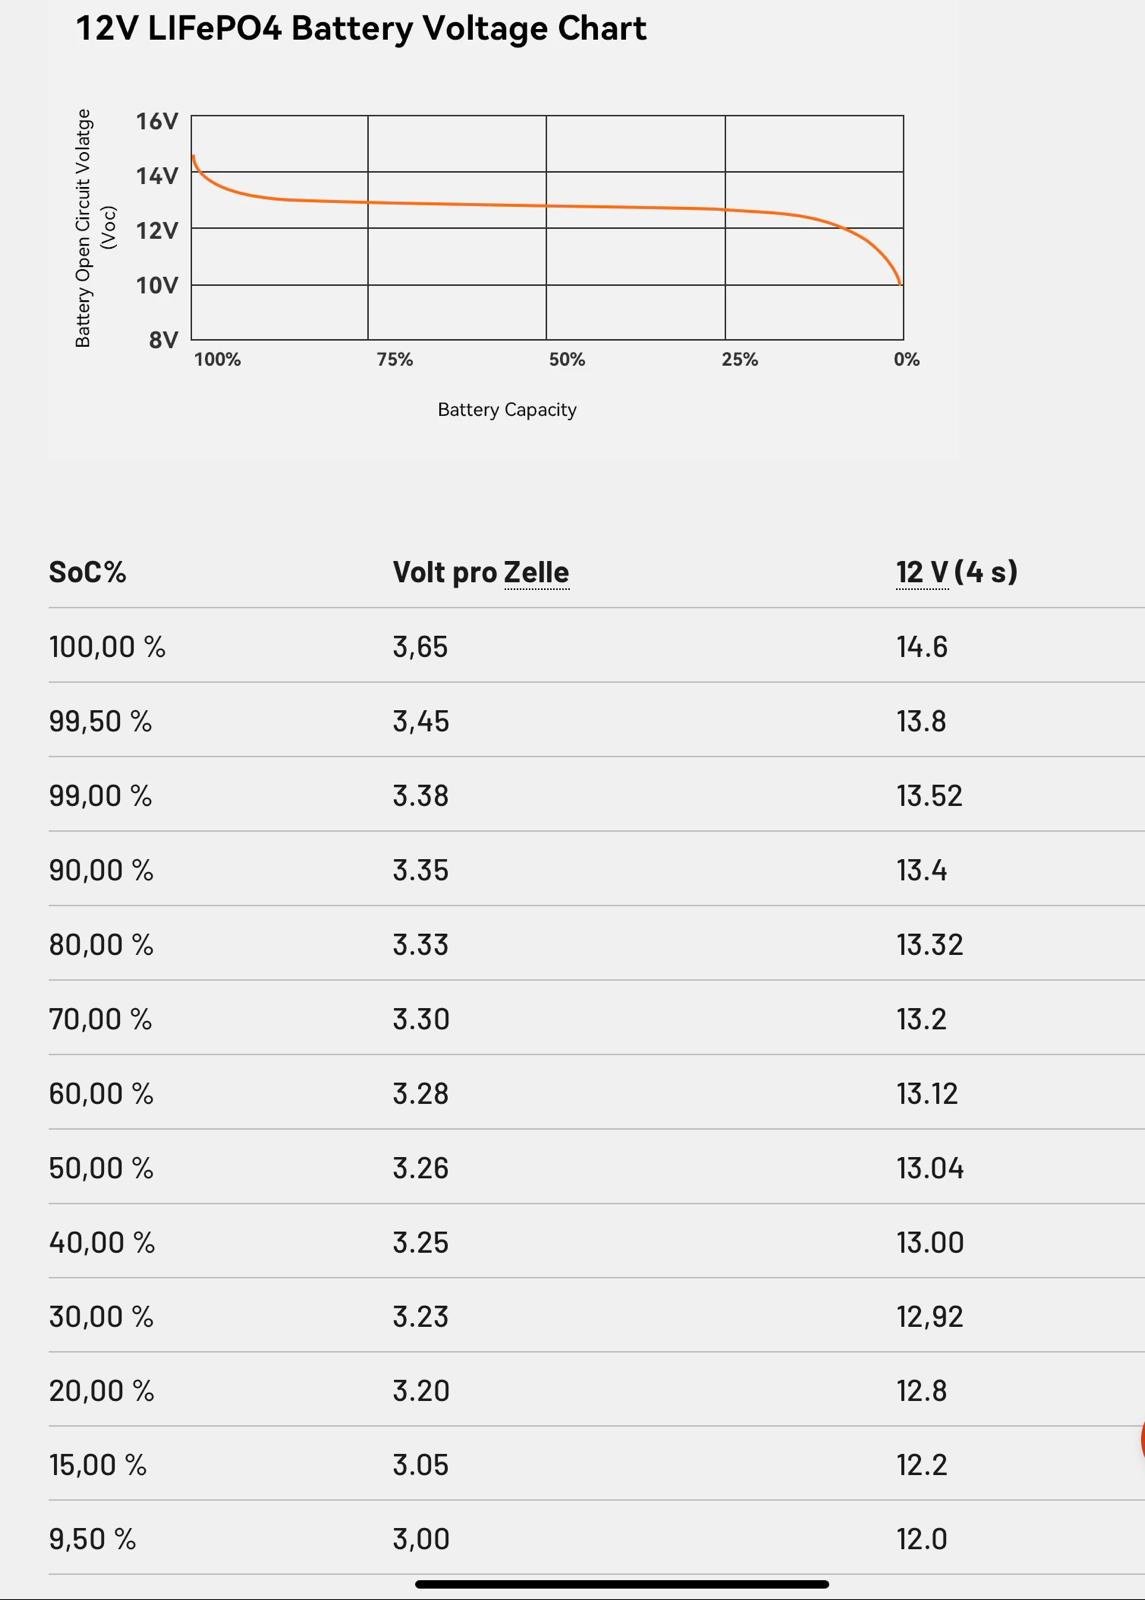Click the "Volt pro" header text

click(445, 572)
